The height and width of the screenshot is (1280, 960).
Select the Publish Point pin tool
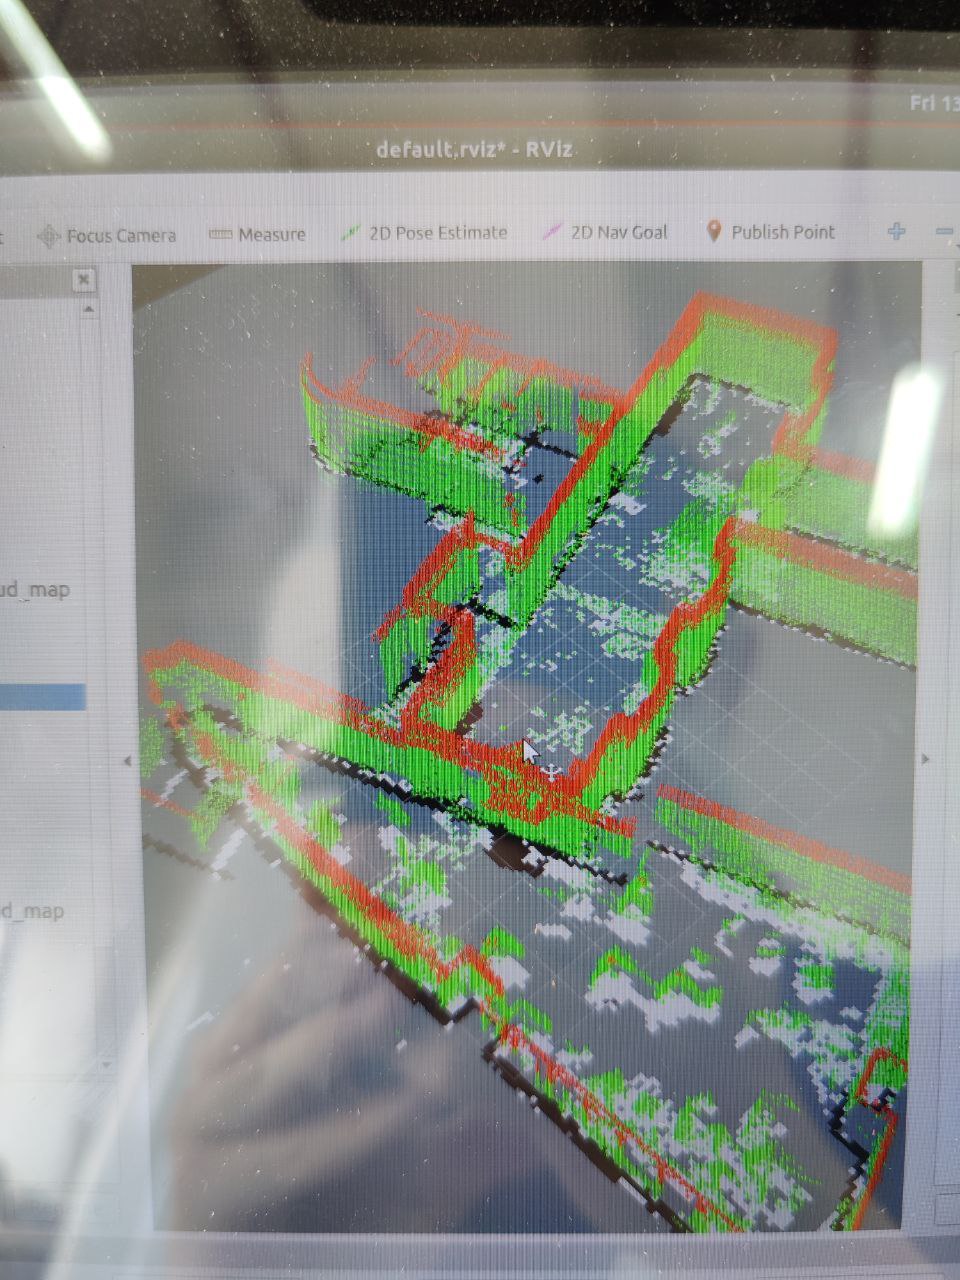(770, 232)
